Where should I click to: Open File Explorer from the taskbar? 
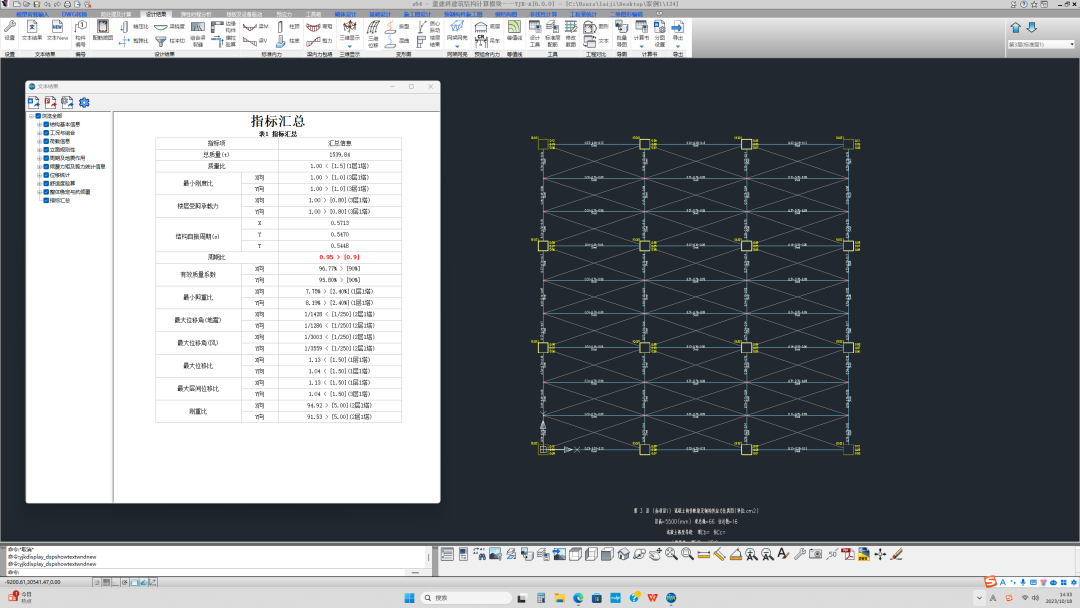coord(559,598)
